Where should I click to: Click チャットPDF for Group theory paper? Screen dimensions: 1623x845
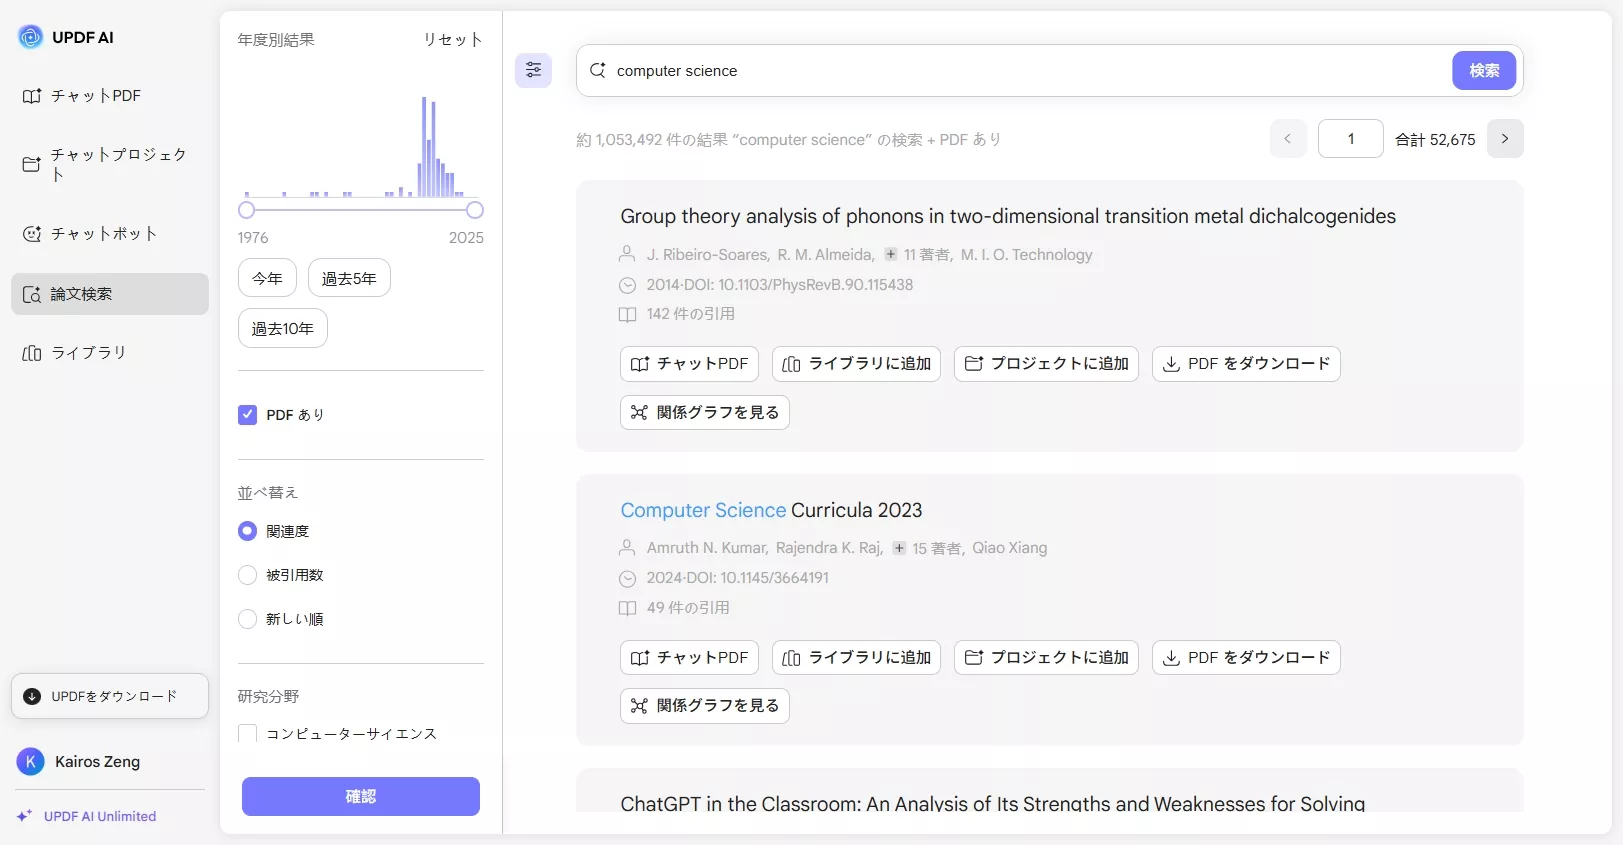(689, 364)
